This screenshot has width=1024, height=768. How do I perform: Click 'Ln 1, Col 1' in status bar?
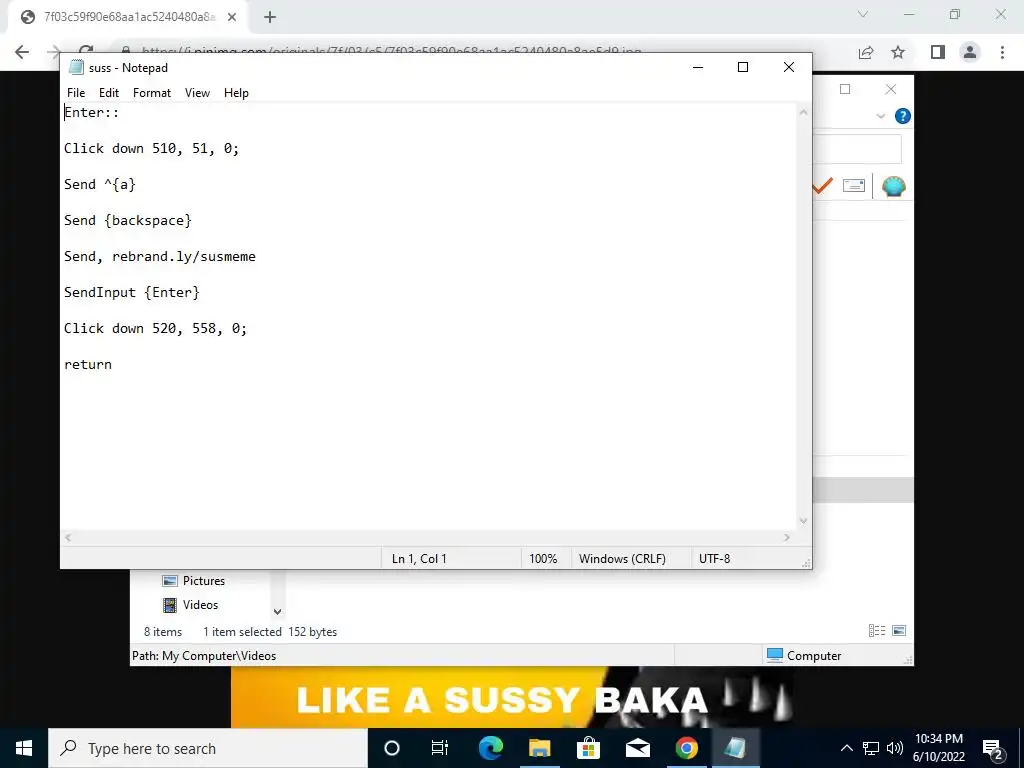point(419,558)
